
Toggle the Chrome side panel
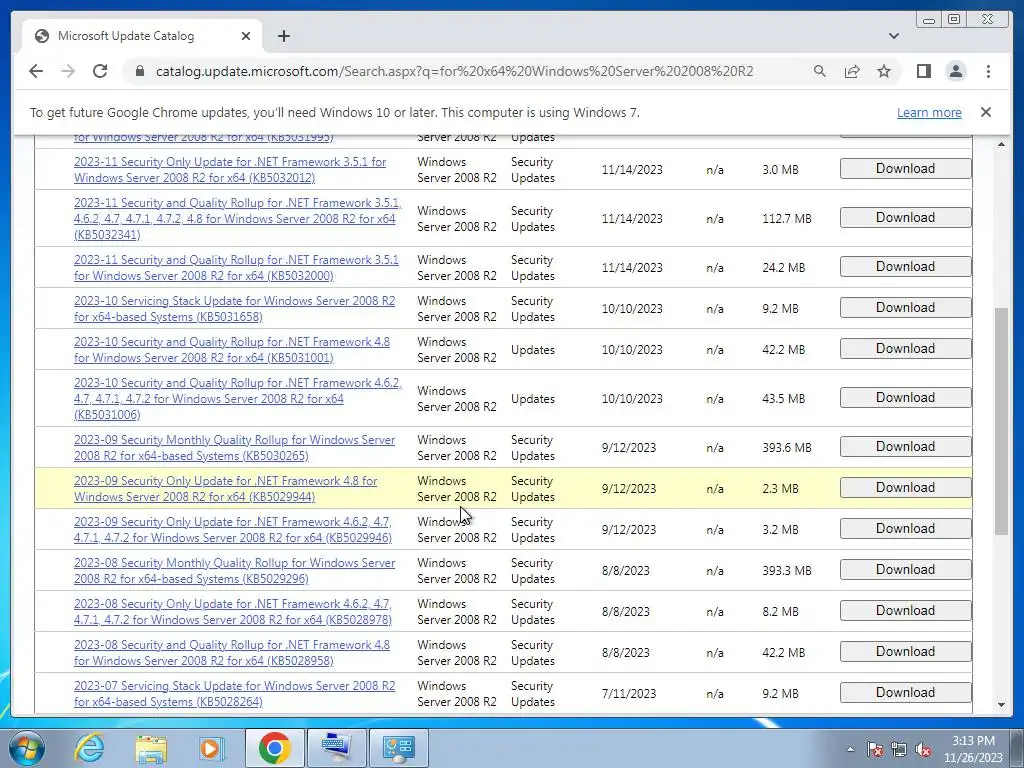point(923,71)
